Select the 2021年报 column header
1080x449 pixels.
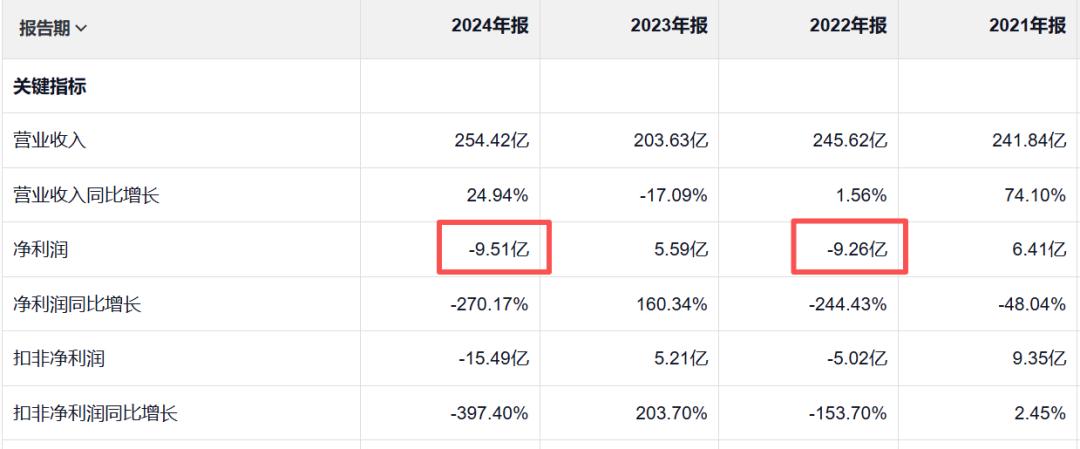pos(1027,27)
